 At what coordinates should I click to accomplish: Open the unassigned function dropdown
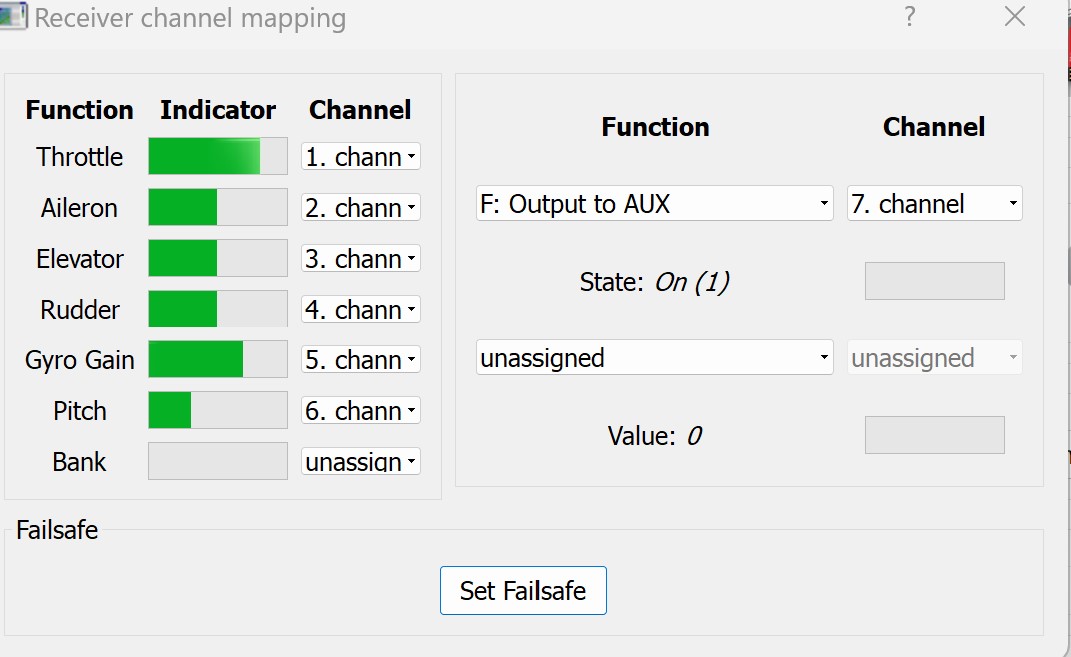coord(654,358)
